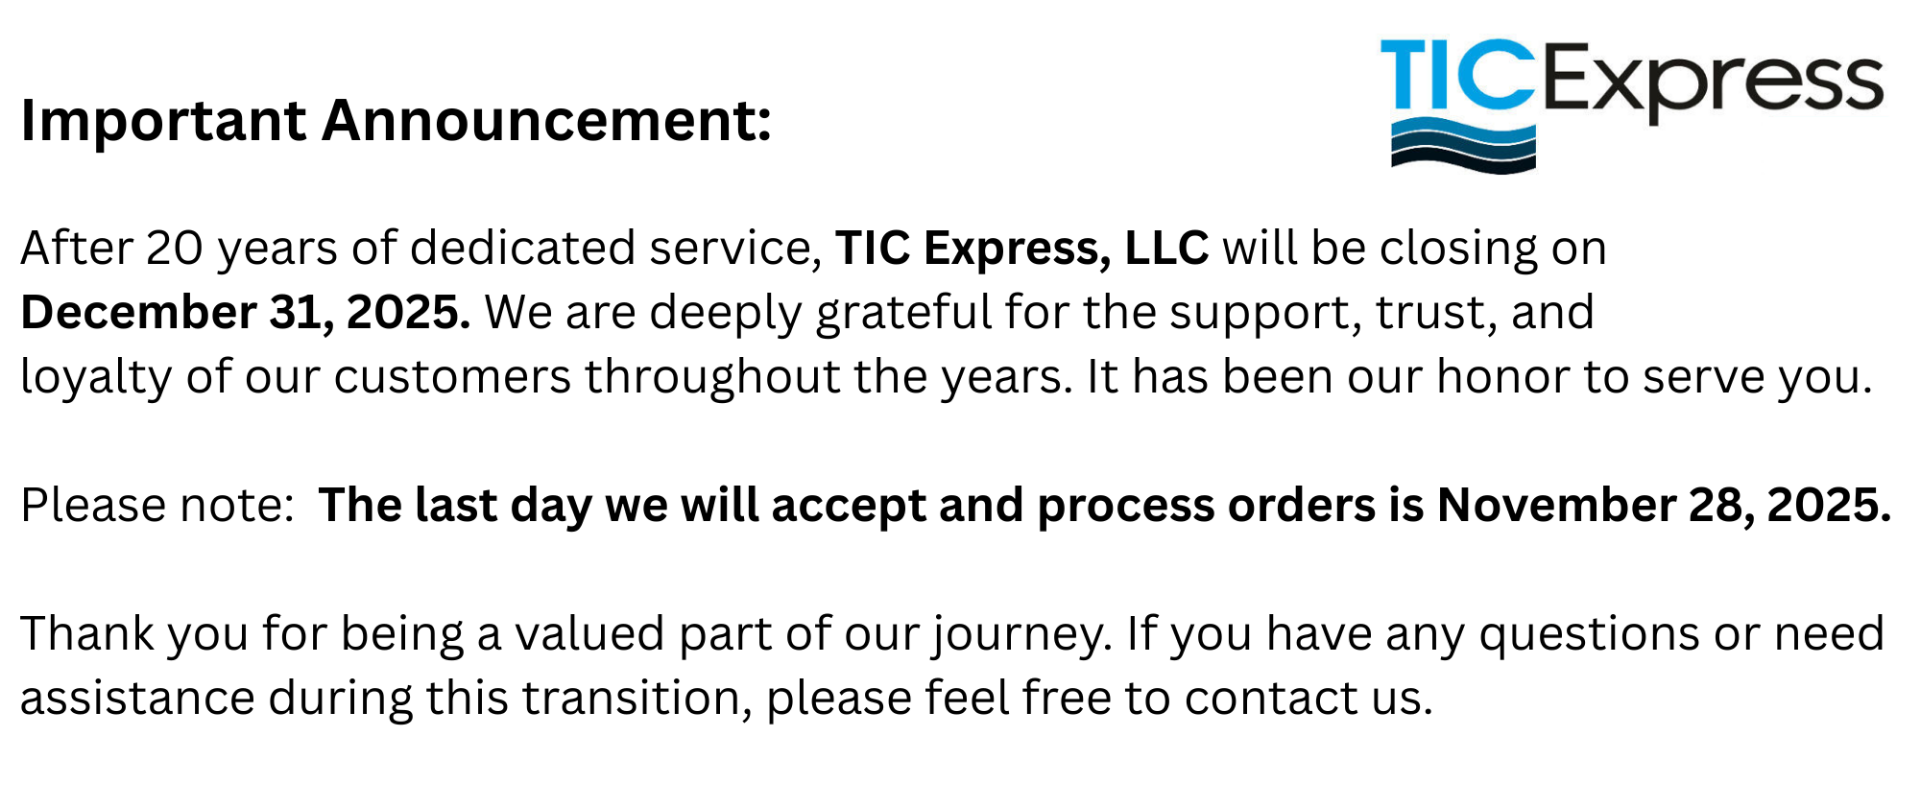
Task: Click the "Please note:" text
Action: 156,505
